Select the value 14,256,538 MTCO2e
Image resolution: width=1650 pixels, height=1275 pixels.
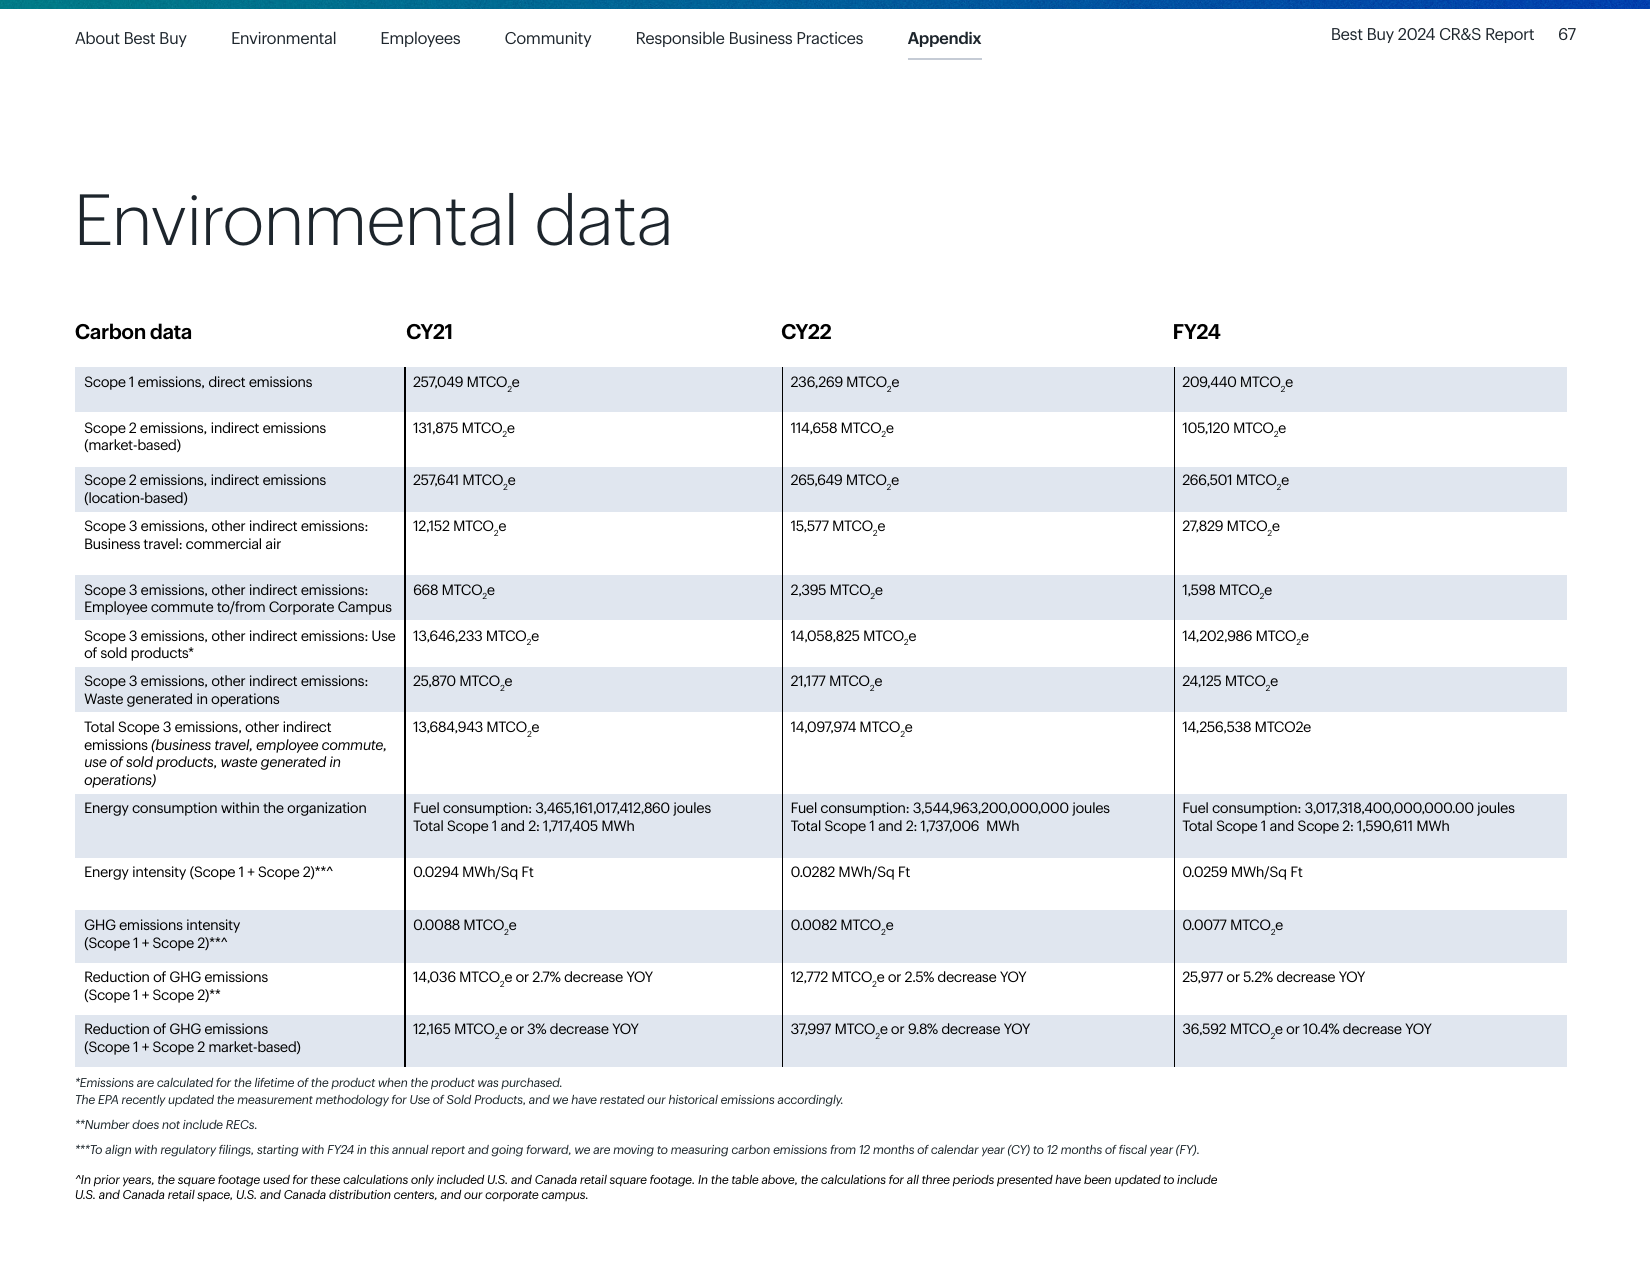click(1246, 727)
